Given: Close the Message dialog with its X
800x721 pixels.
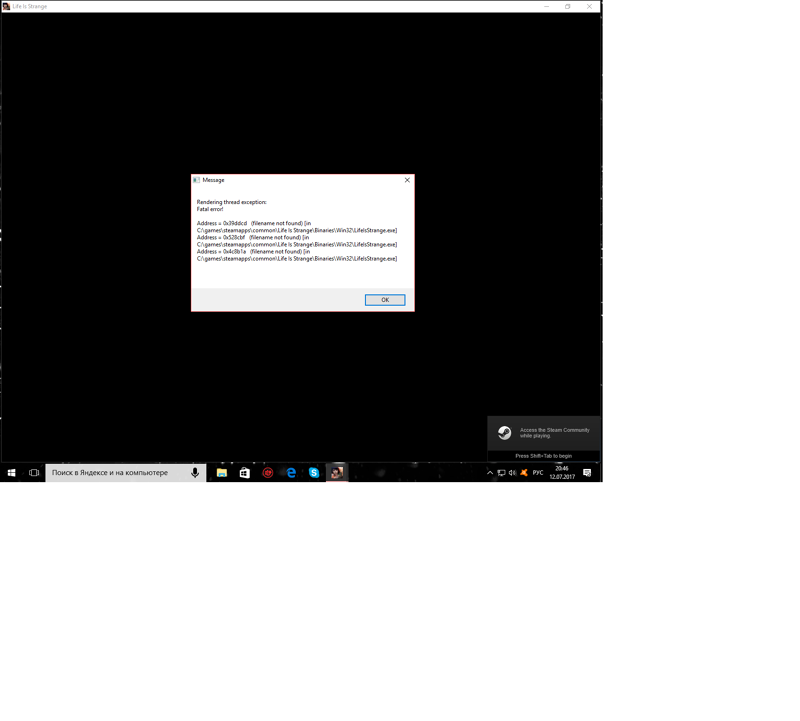Looking at the screenshot, I should [x=407, y=180].
